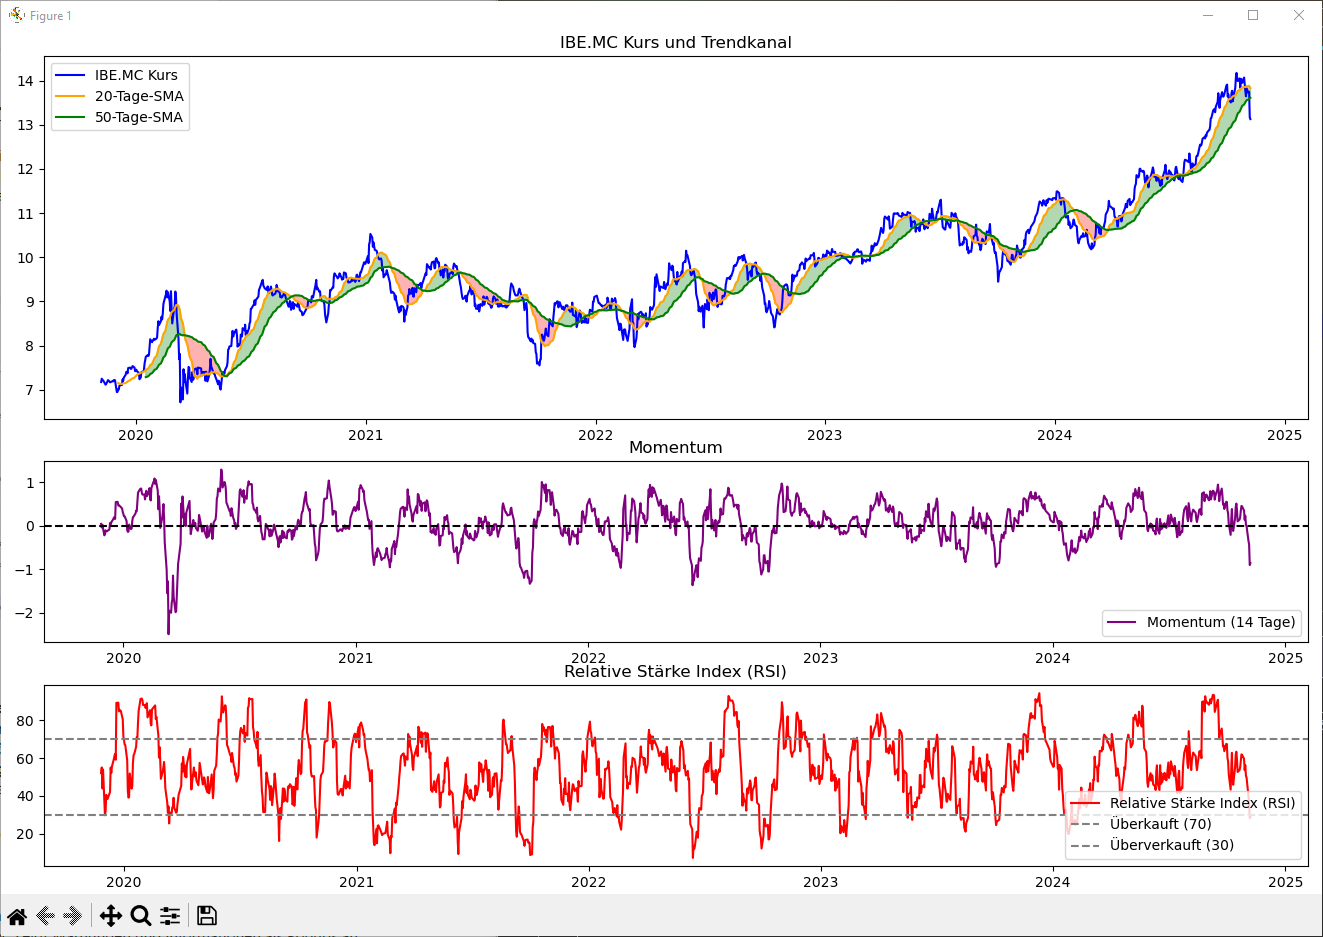
Task: Reset the view with the Home icon
Action: click(x=17, y=916)
